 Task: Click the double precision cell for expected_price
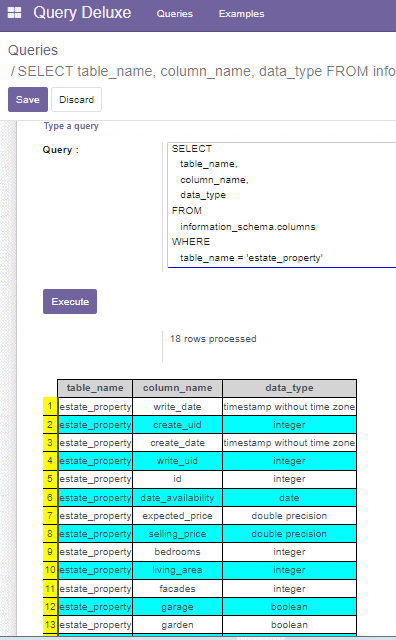(x=289, y=516)
